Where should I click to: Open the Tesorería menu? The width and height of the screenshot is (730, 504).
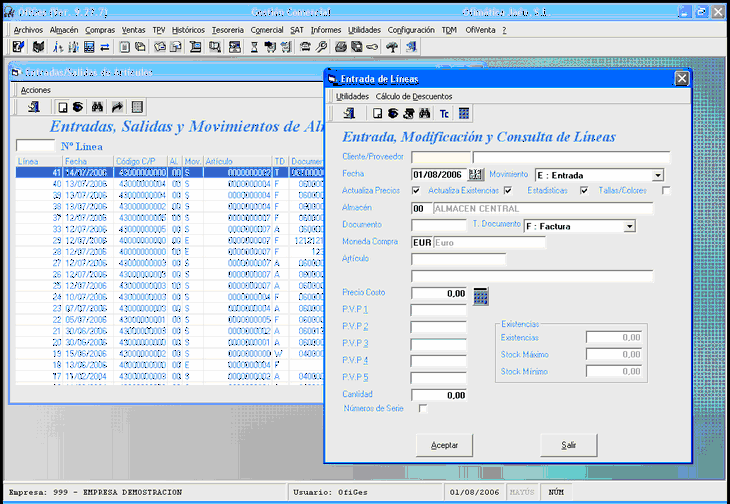pos(228,30)
